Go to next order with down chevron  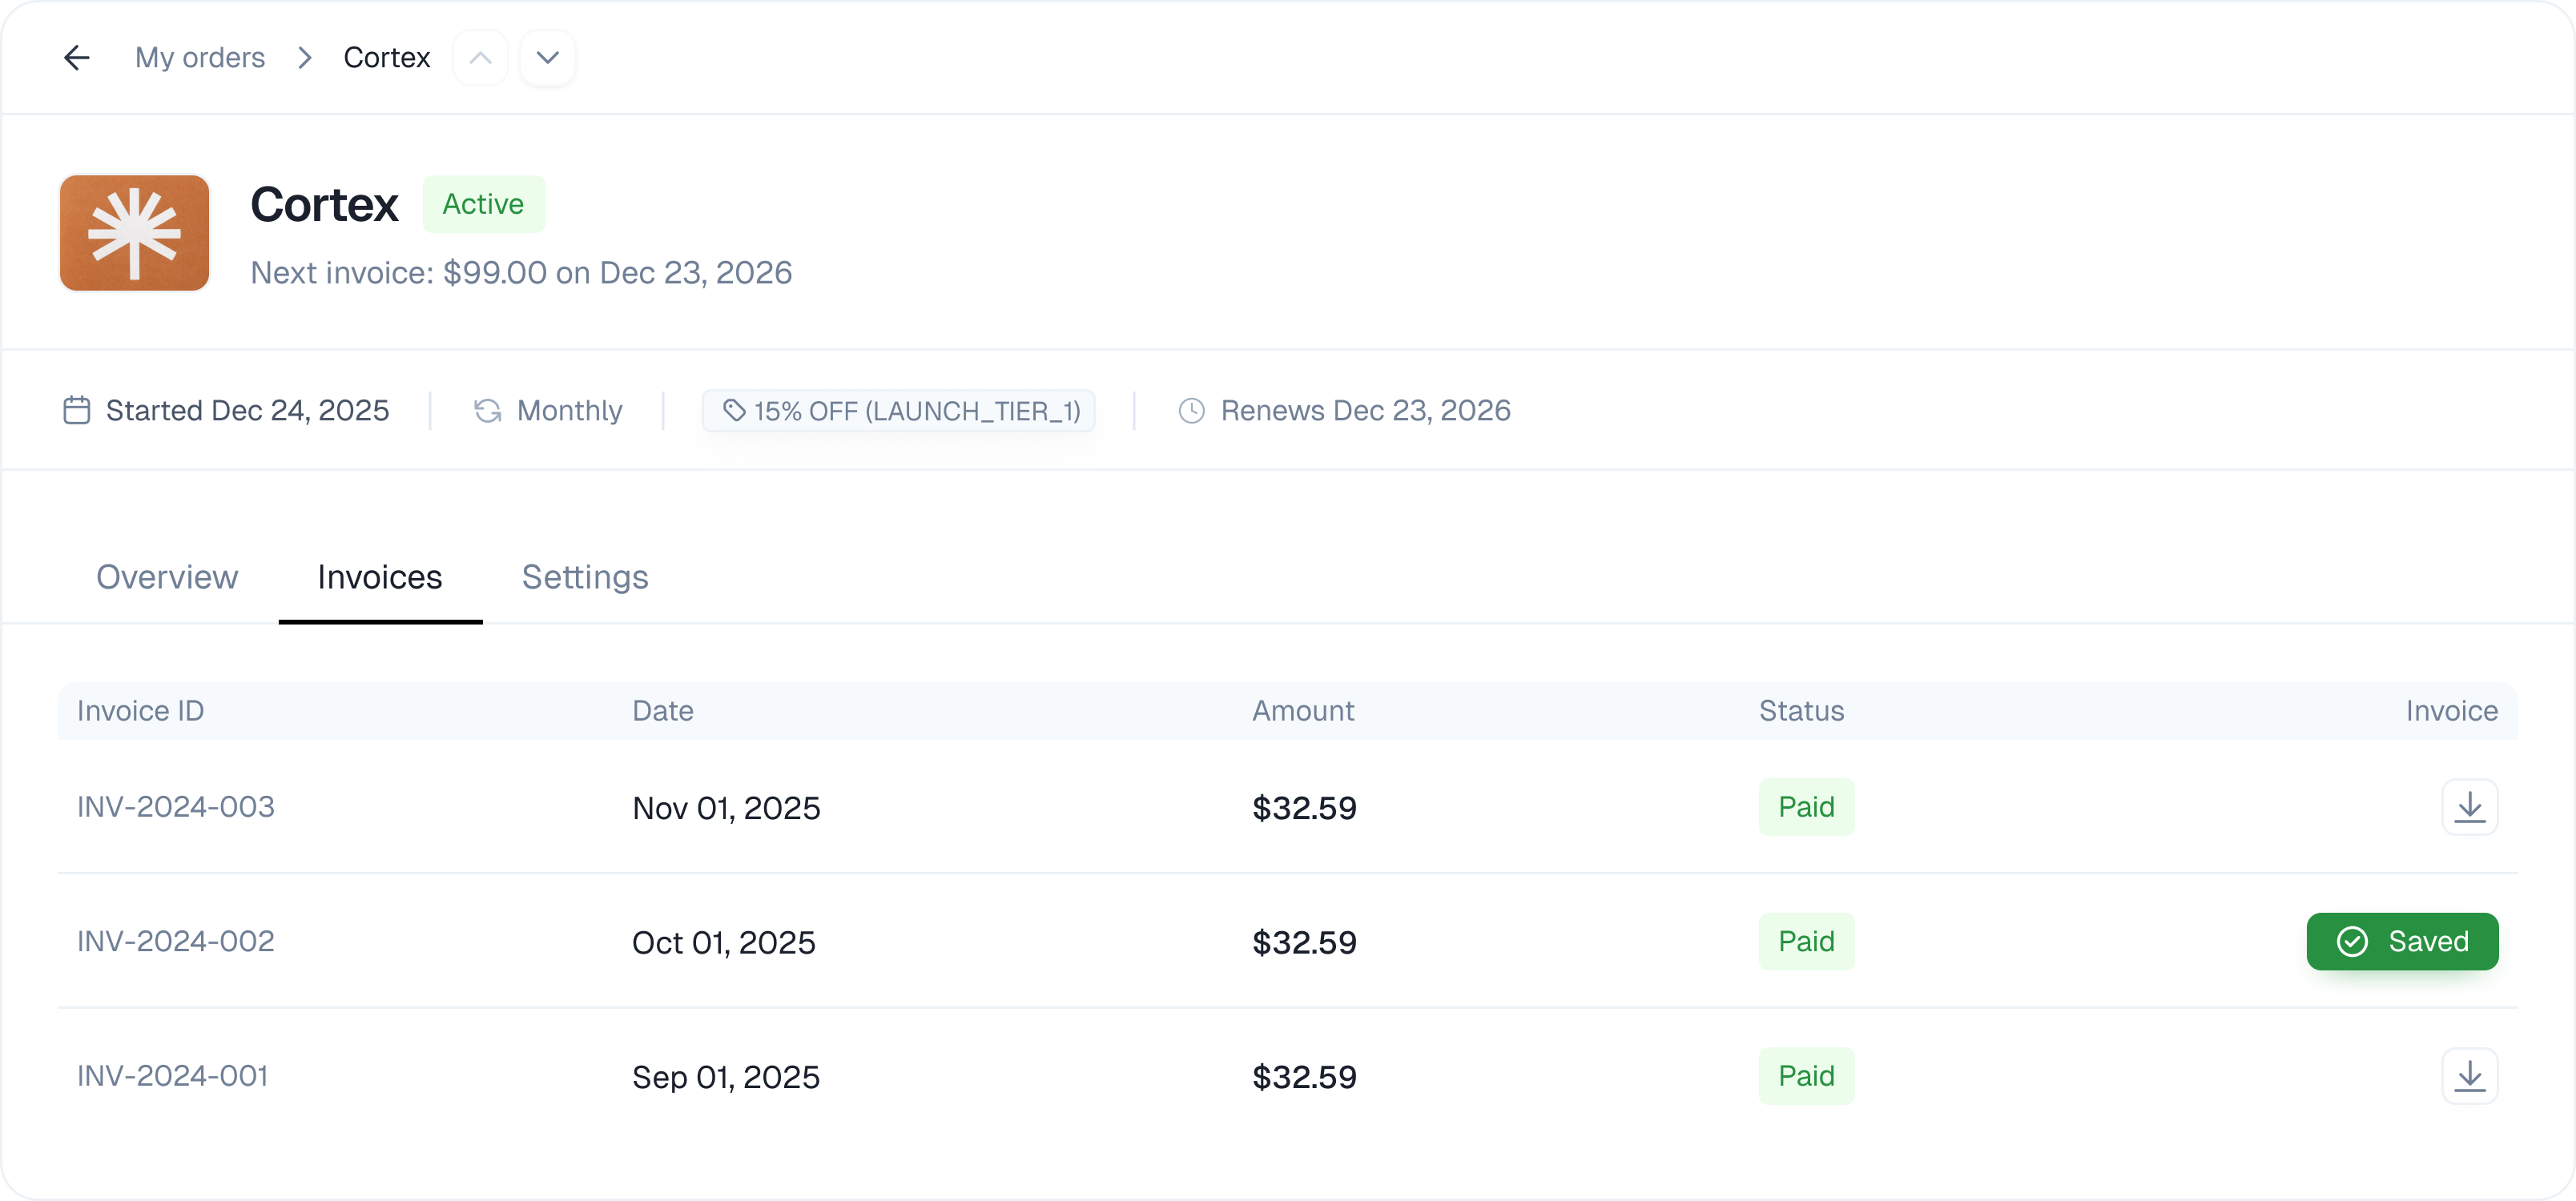(x=547, y=58)
